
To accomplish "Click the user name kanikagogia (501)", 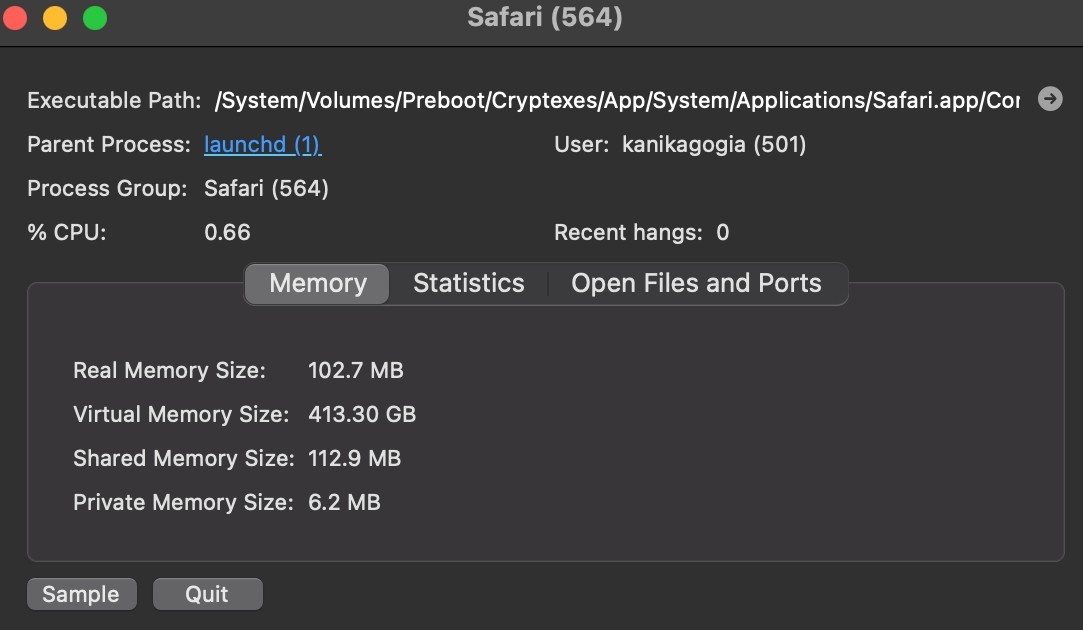I will 714,144.
